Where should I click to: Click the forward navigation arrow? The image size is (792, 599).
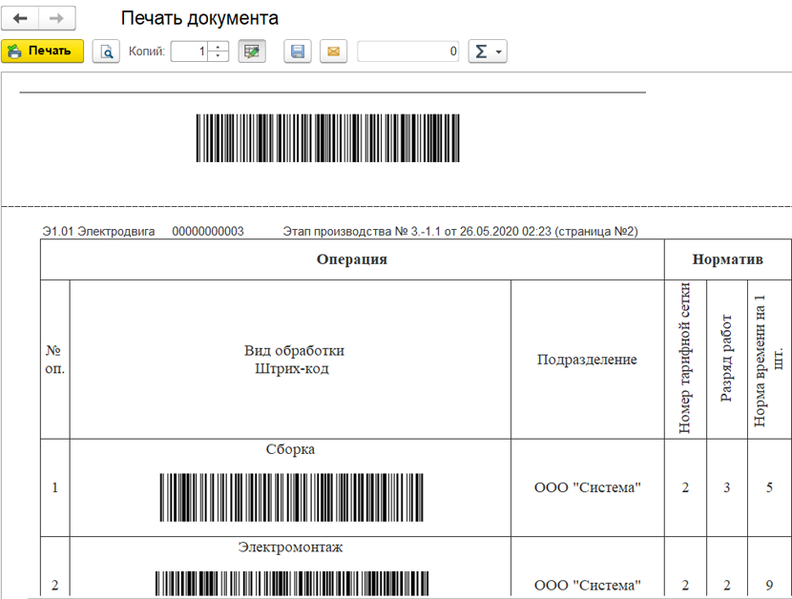56,19
